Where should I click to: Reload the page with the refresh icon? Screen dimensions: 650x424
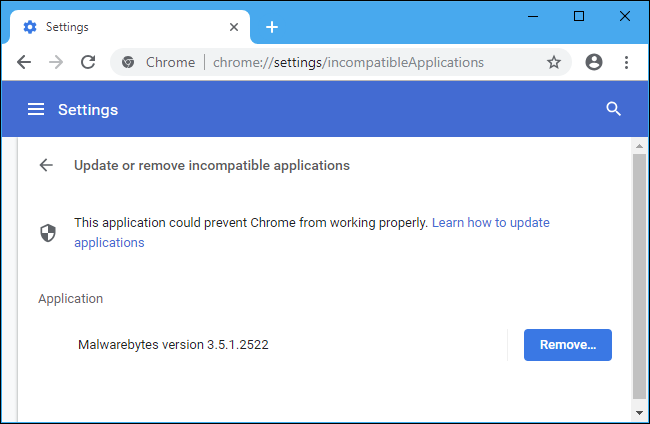[x=88, y=62]
